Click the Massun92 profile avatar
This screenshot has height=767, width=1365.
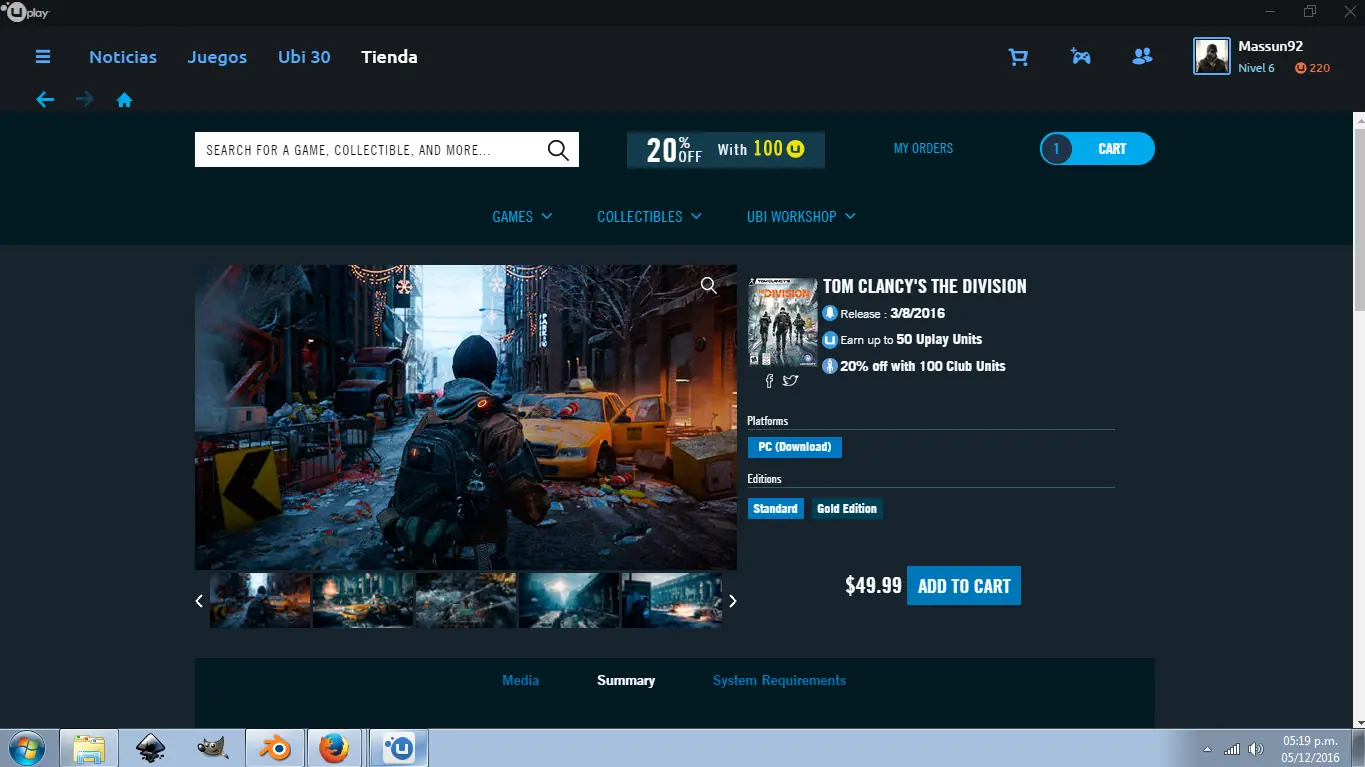point(1212,57)
